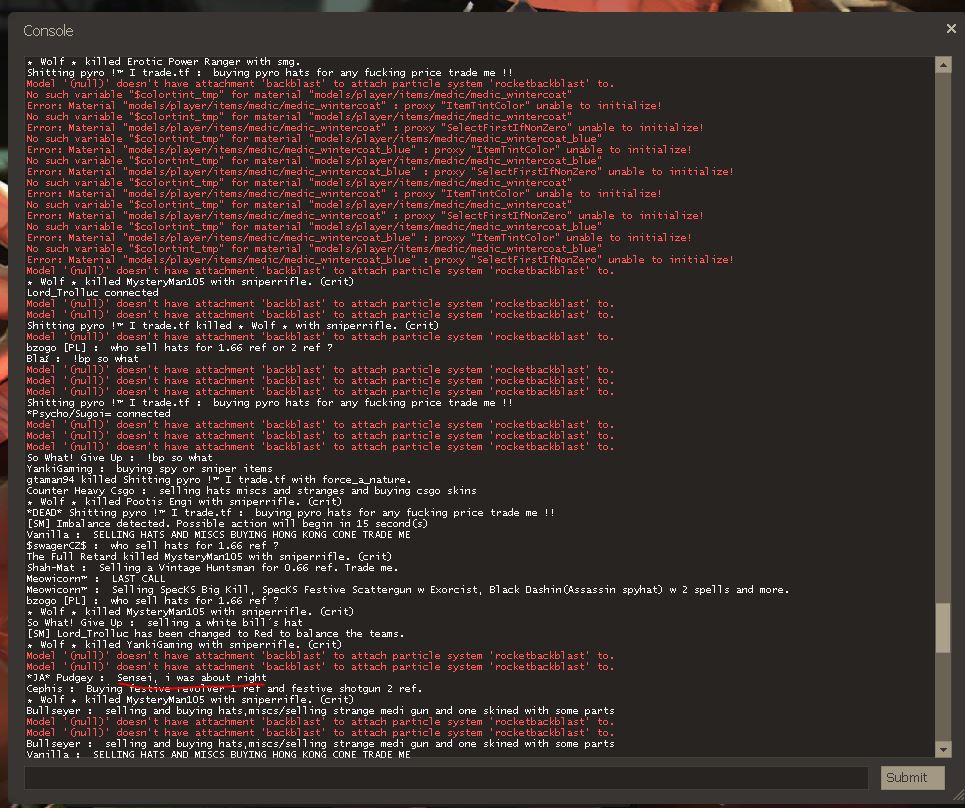Grab the console scrollbar thumb

point(943,628)
